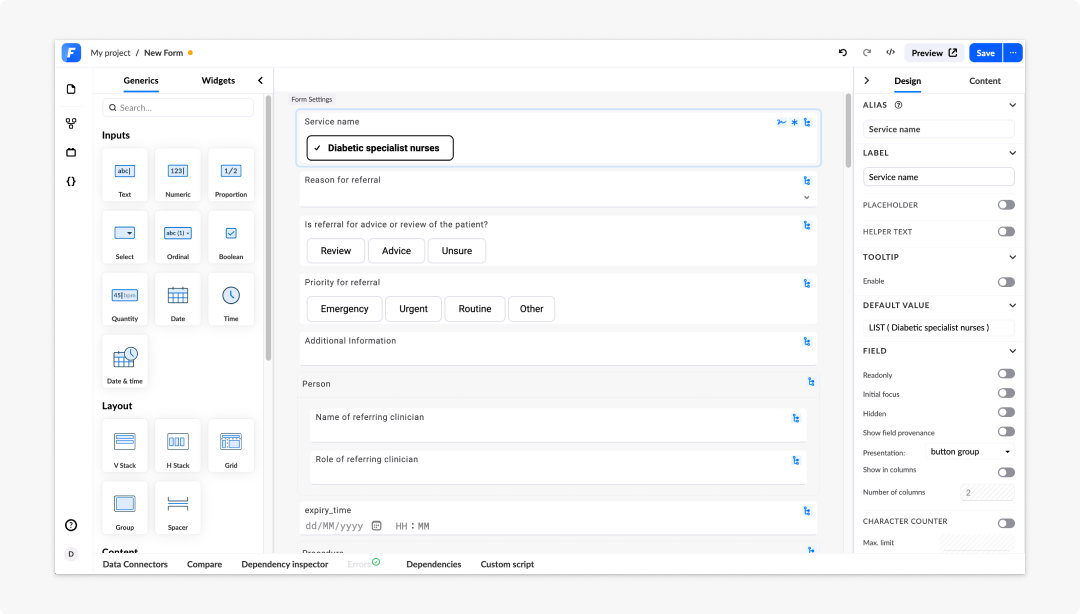The height and width of the screenshot is (614, 1080).
Task: Select the Advice option button
Action: [x=397, y=251]
